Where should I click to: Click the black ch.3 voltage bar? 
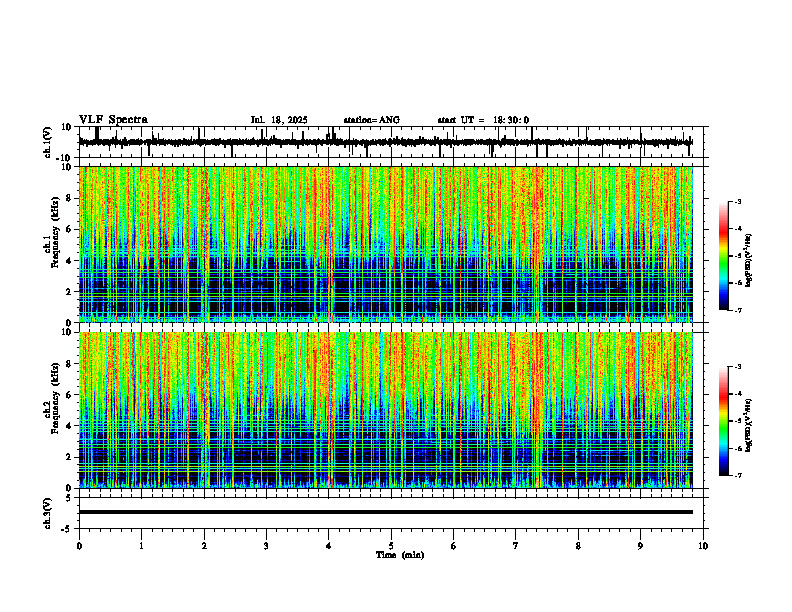[x=385, y=512]
